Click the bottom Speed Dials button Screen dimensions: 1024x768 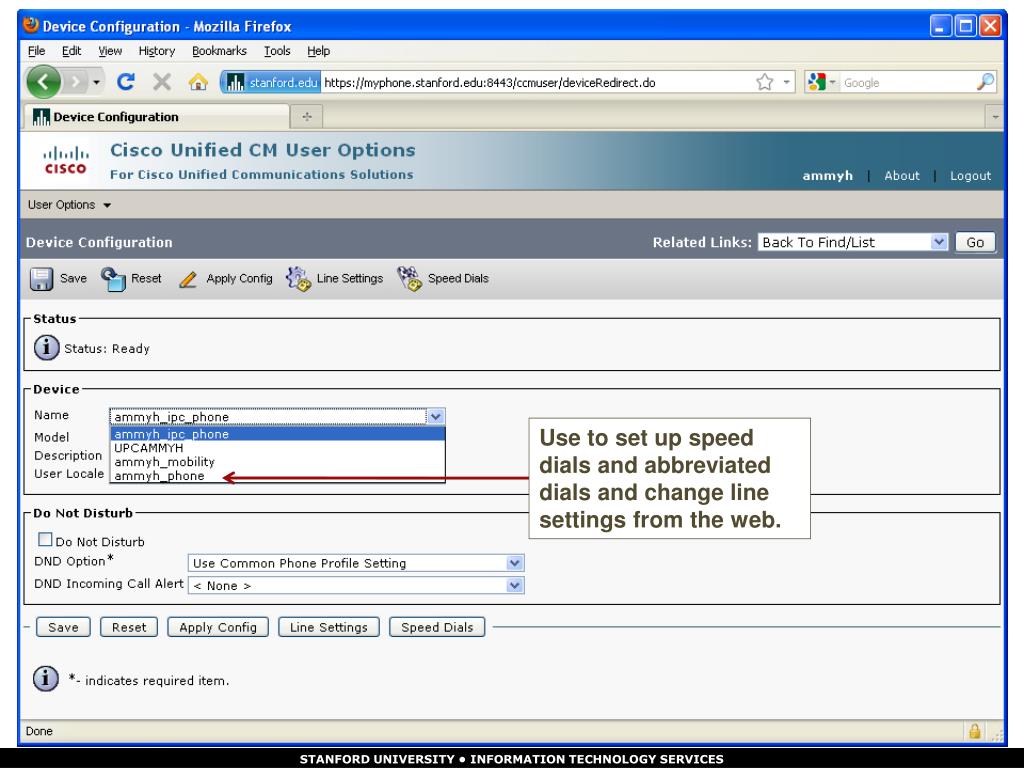tap(437, 627)
